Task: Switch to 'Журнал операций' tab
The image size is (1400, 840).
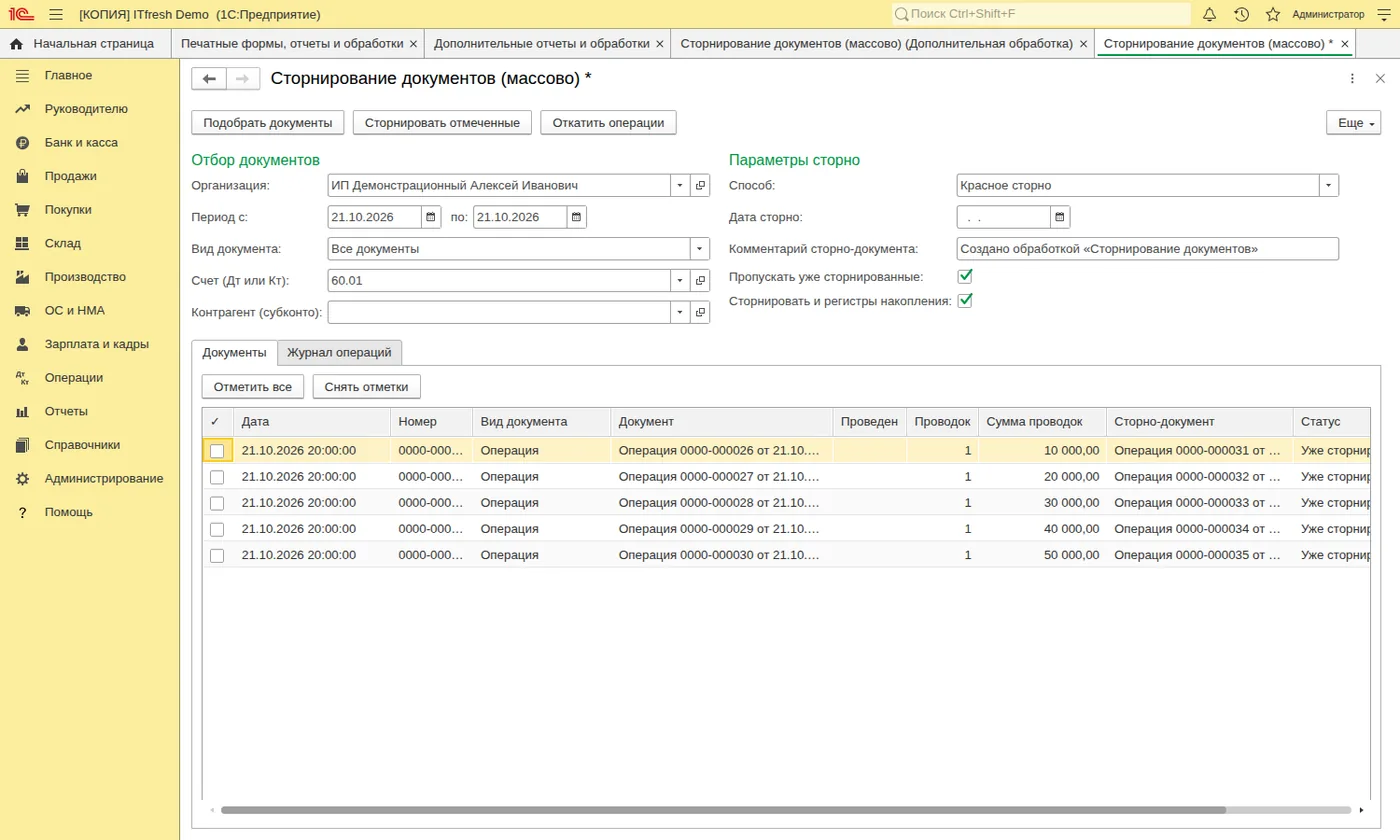Action: (339, 353)
